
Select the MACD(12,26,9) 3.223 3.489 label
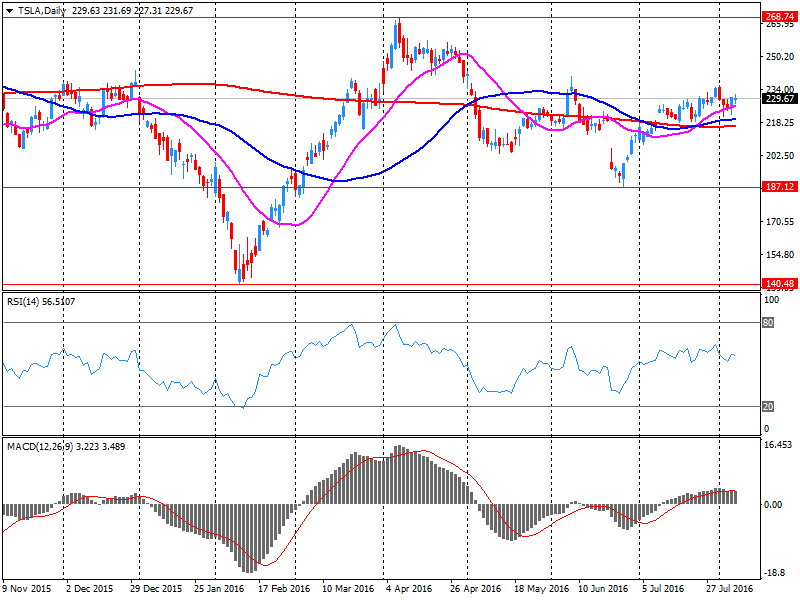(x=66, y=446)
